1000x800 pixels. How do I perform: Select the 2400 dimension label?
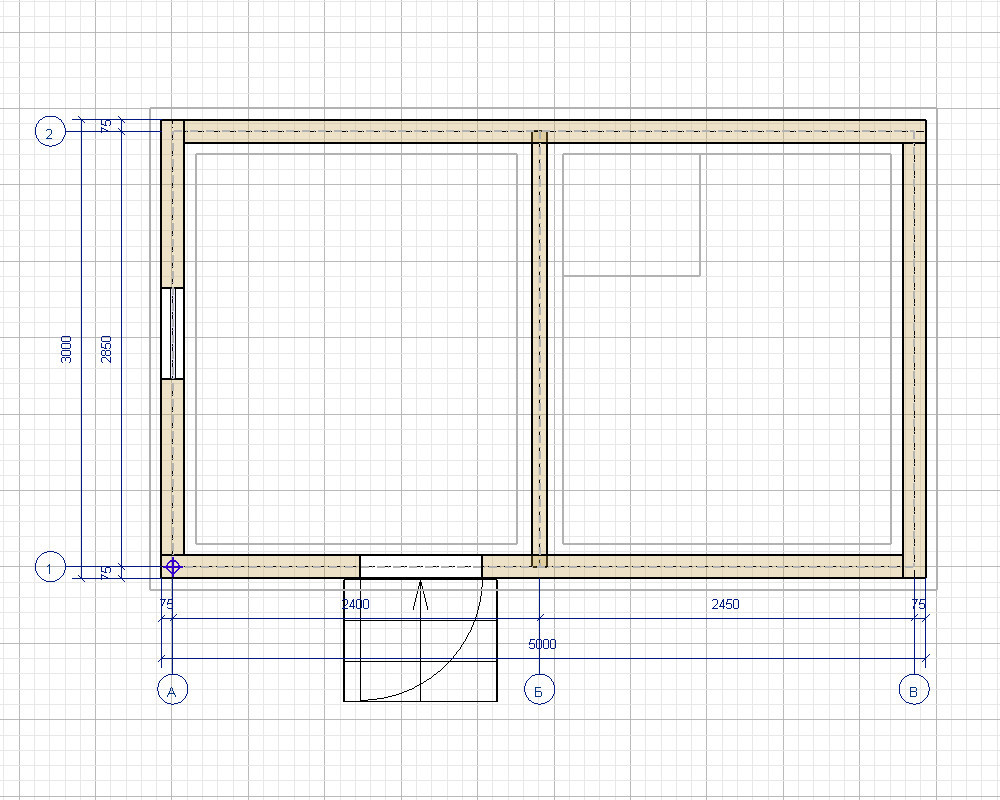click(356, 605)
